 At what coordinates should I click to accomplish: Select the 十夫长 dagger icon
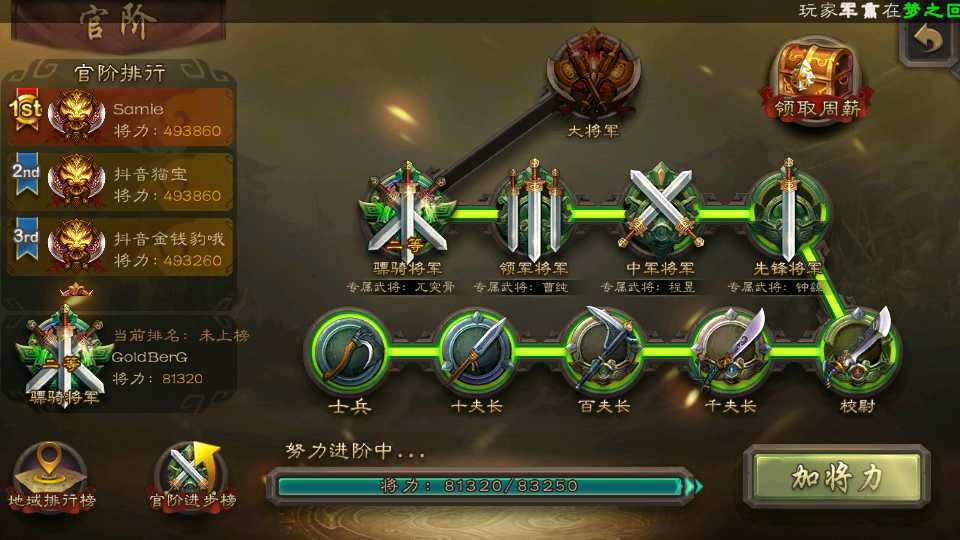pyautogui.click(x=477, y=351)
